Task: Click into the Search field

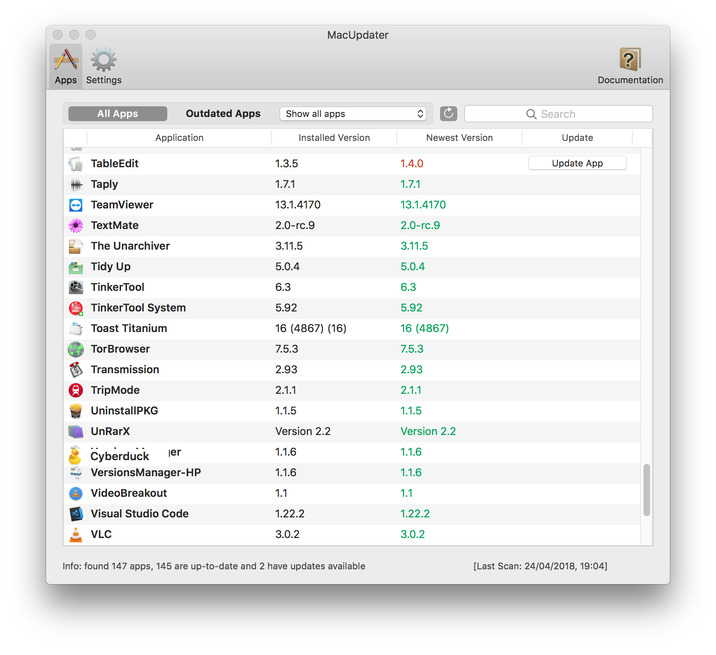Action: pyautogui.click(x=558, y=114)
